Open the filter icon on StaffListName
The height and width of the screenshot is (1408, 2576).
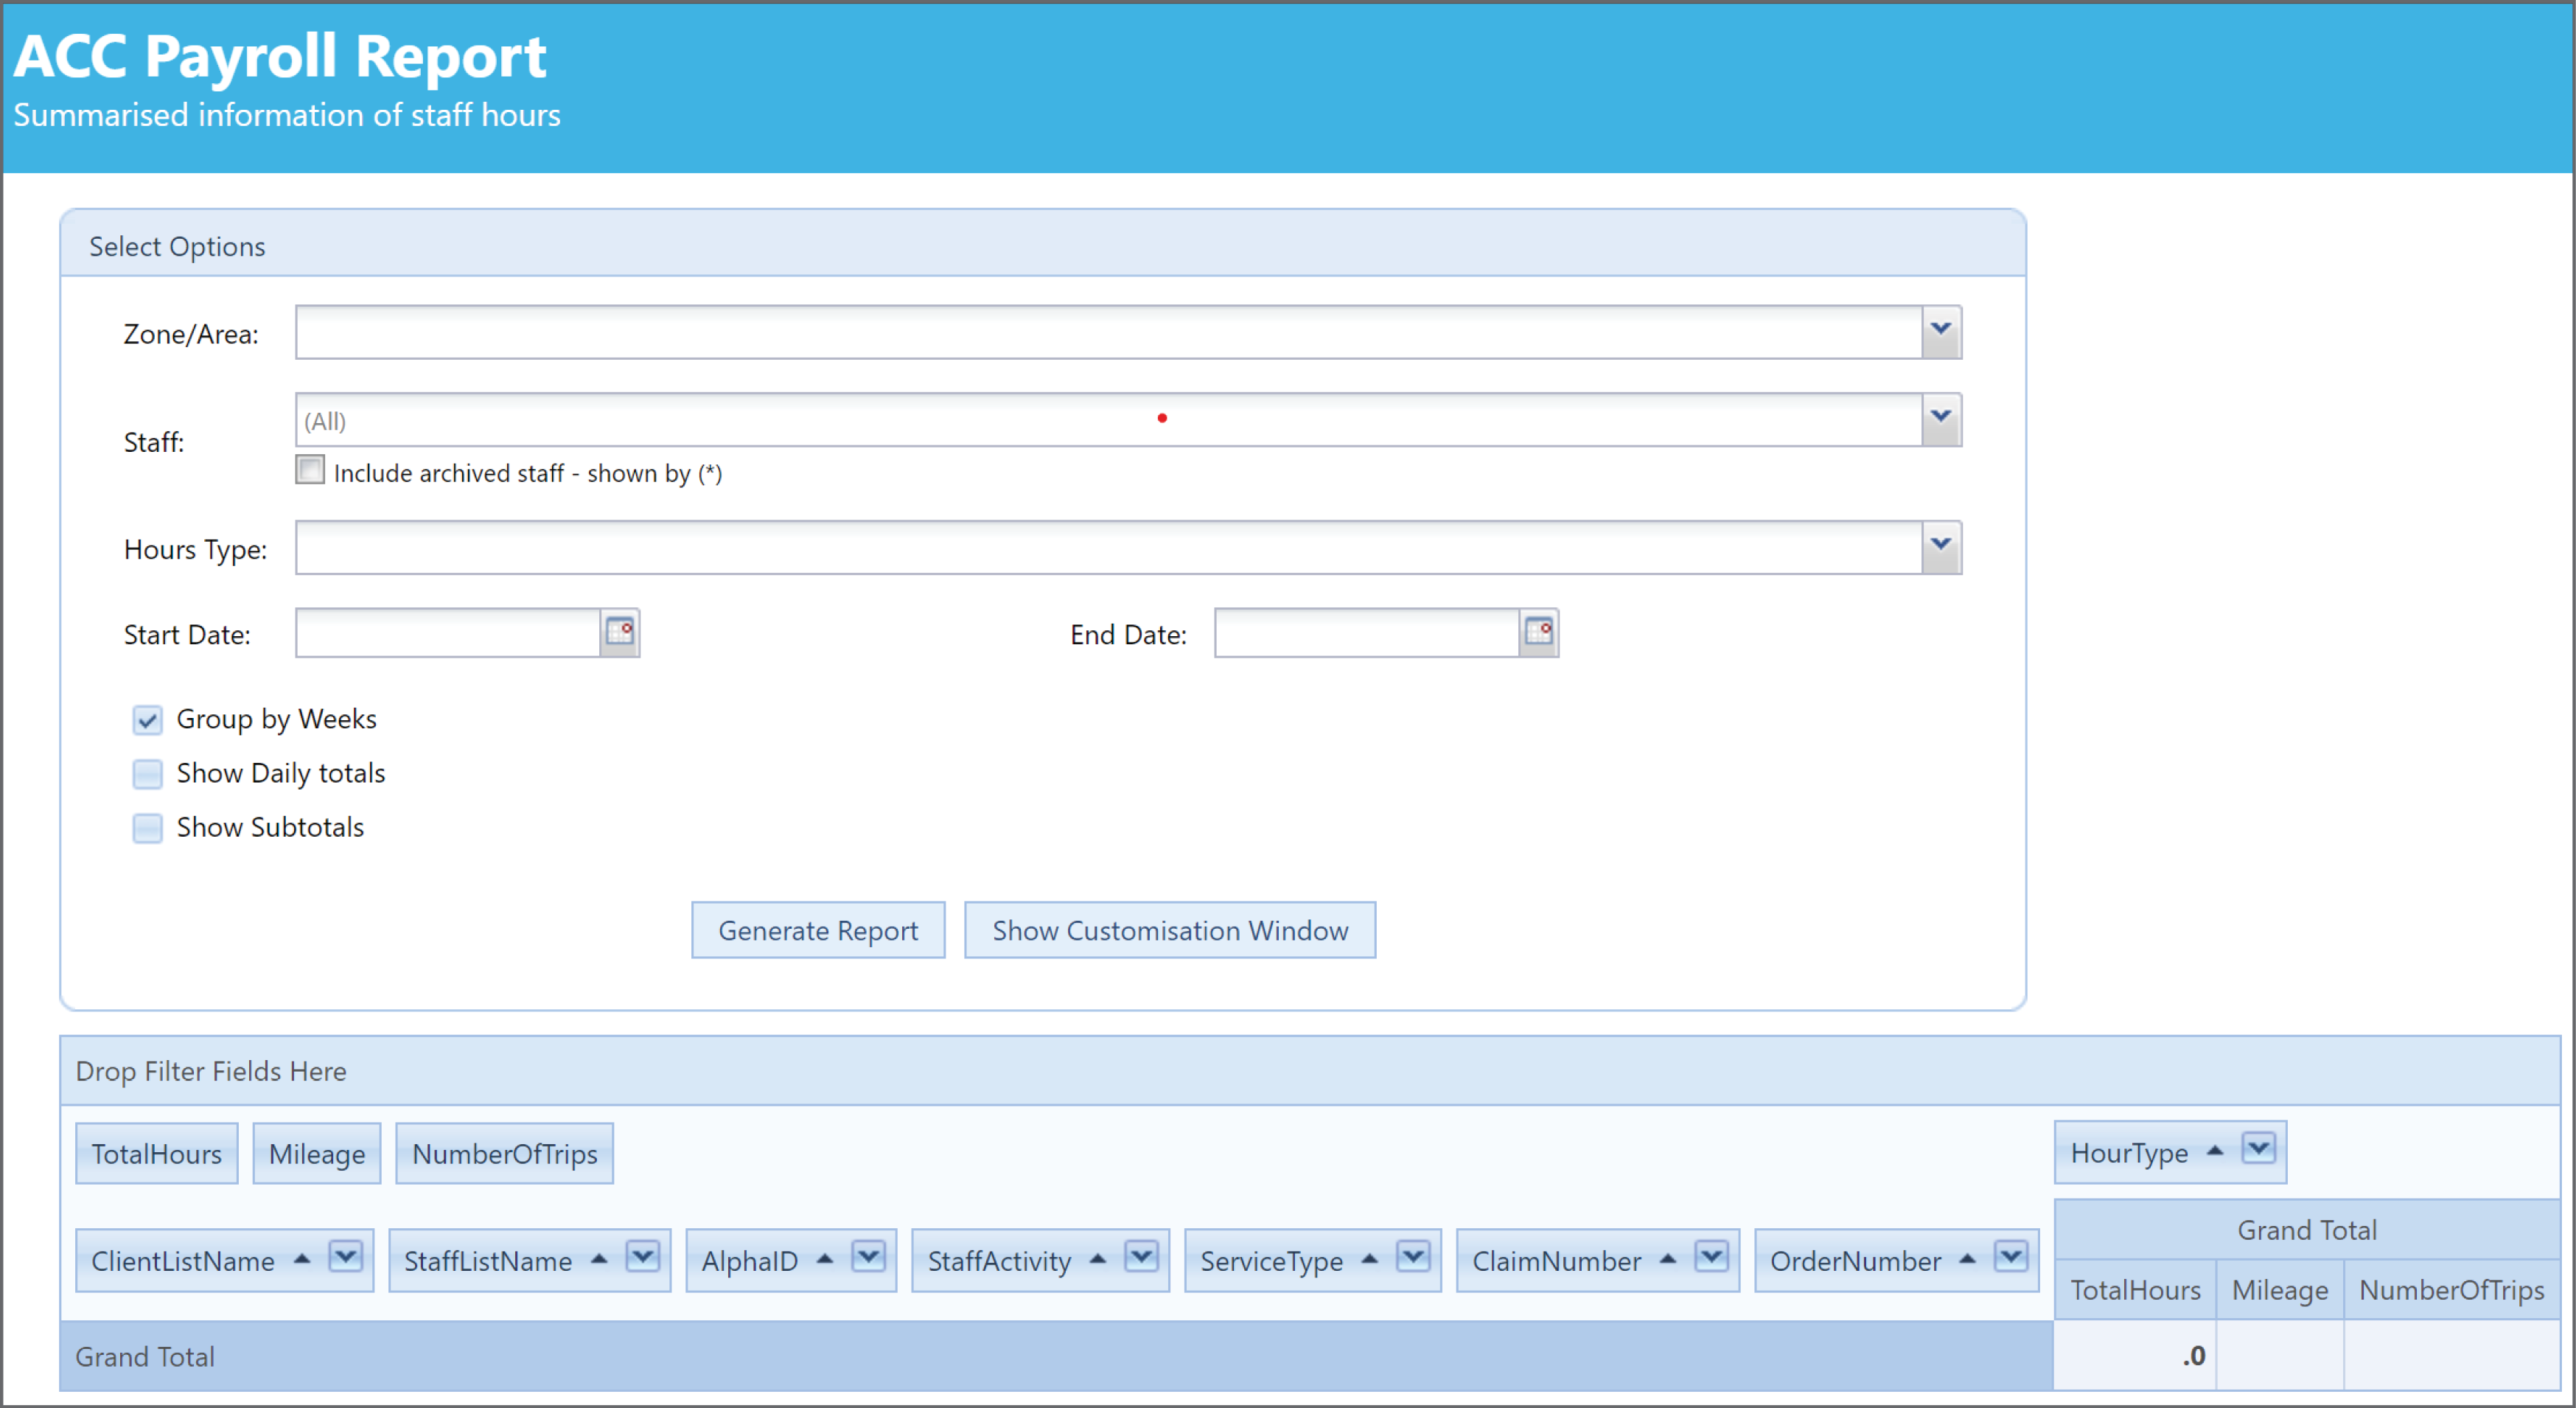pos(643,1258)
